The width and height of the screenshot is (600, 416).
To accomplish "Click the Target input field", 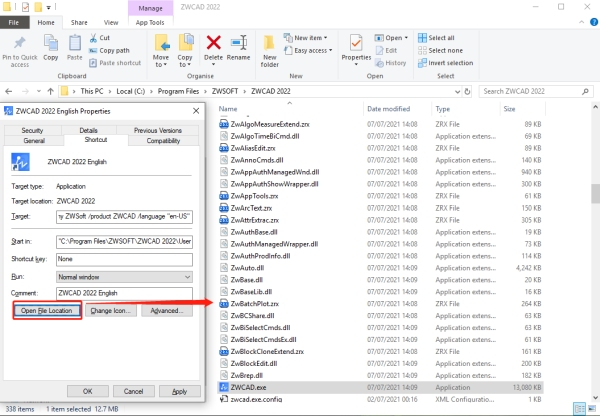I will (124, 217).
